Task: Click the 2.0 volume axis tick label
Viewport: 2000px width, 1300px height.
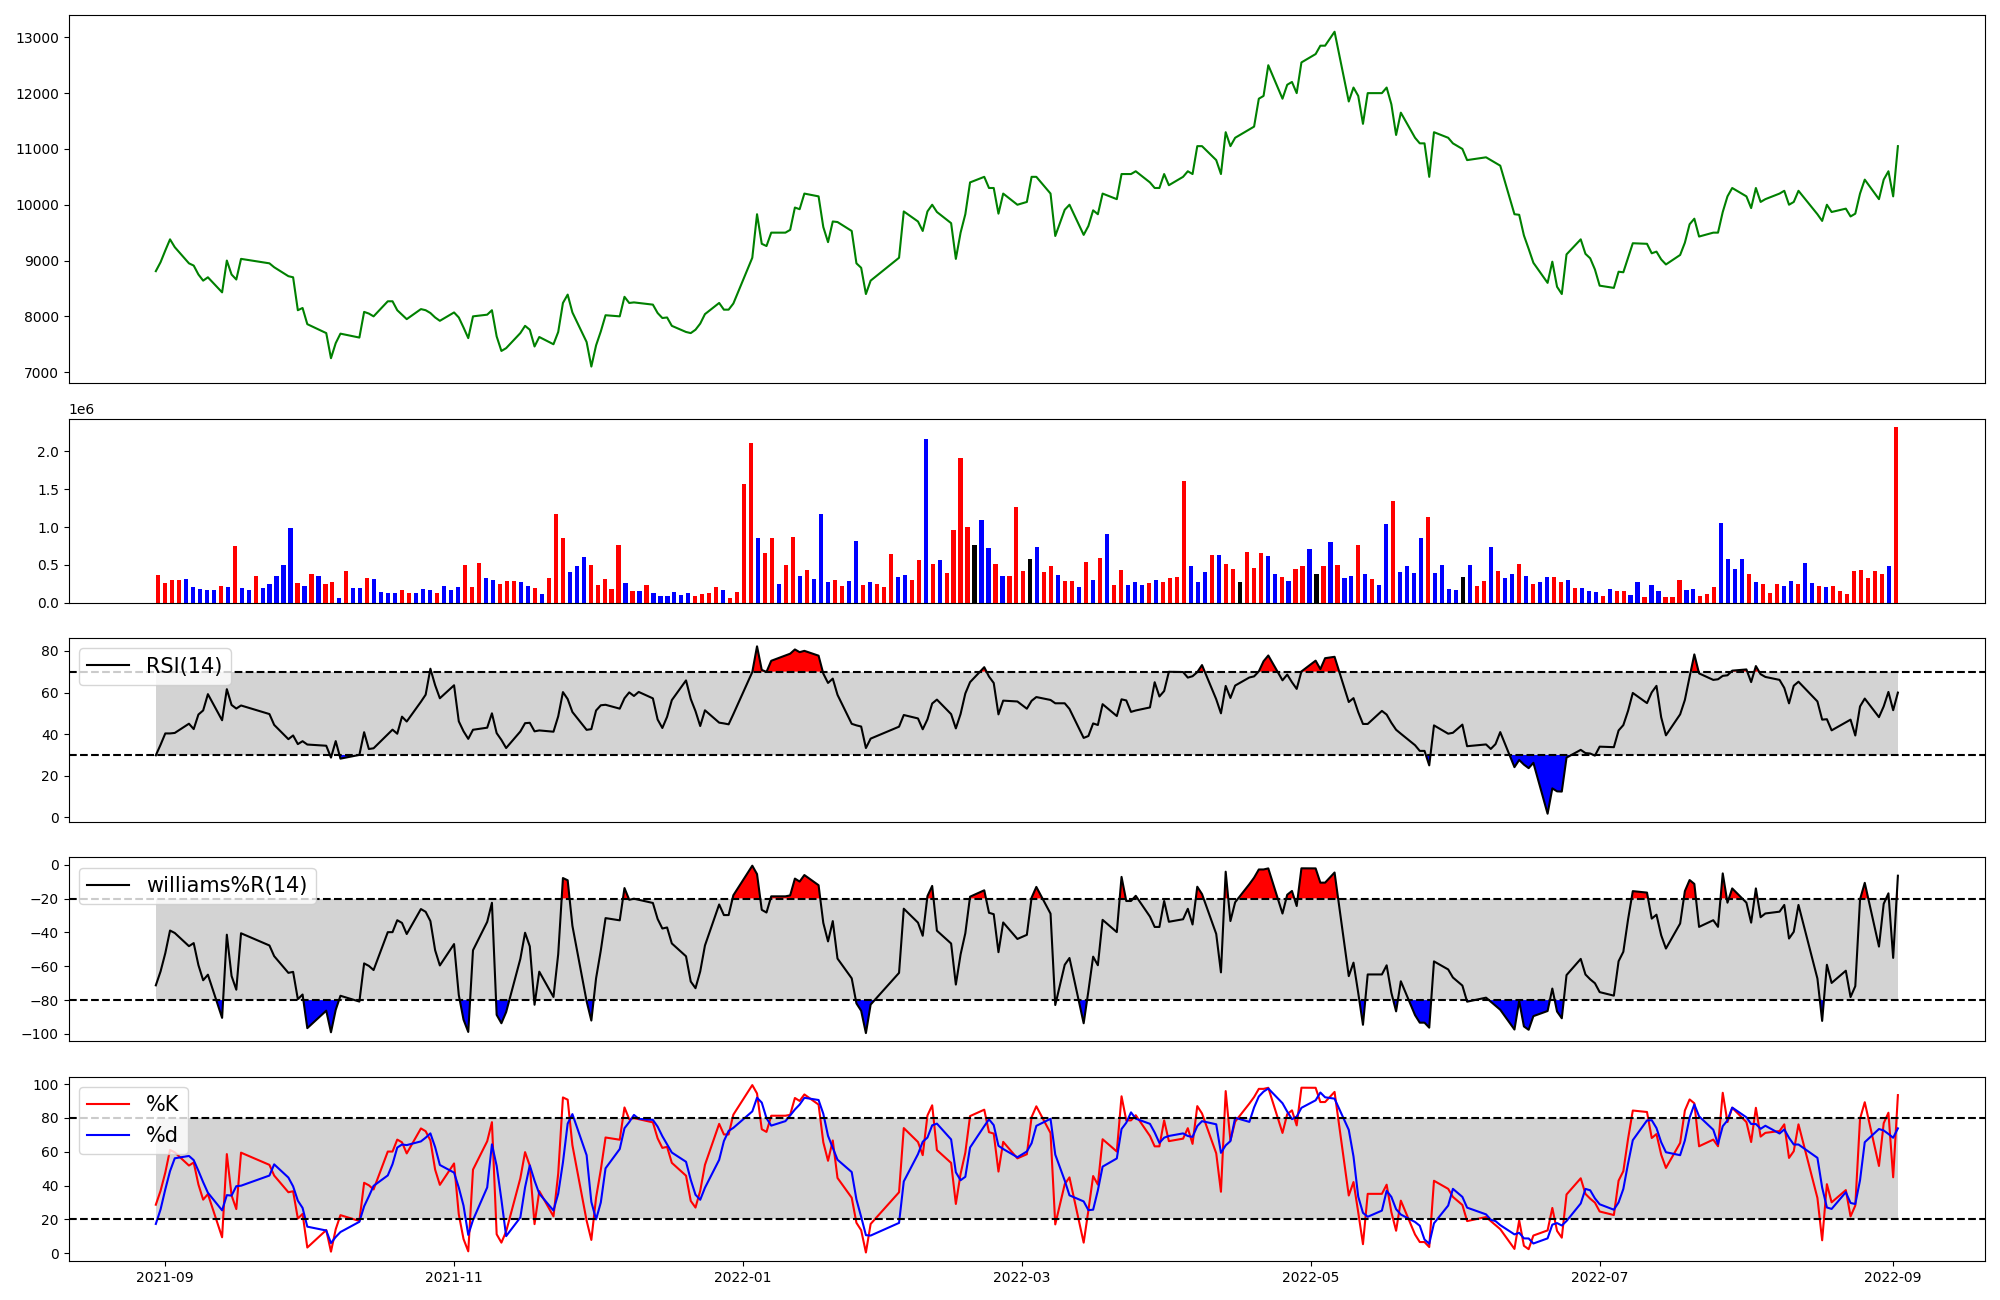Action: (x=47, y=452)
